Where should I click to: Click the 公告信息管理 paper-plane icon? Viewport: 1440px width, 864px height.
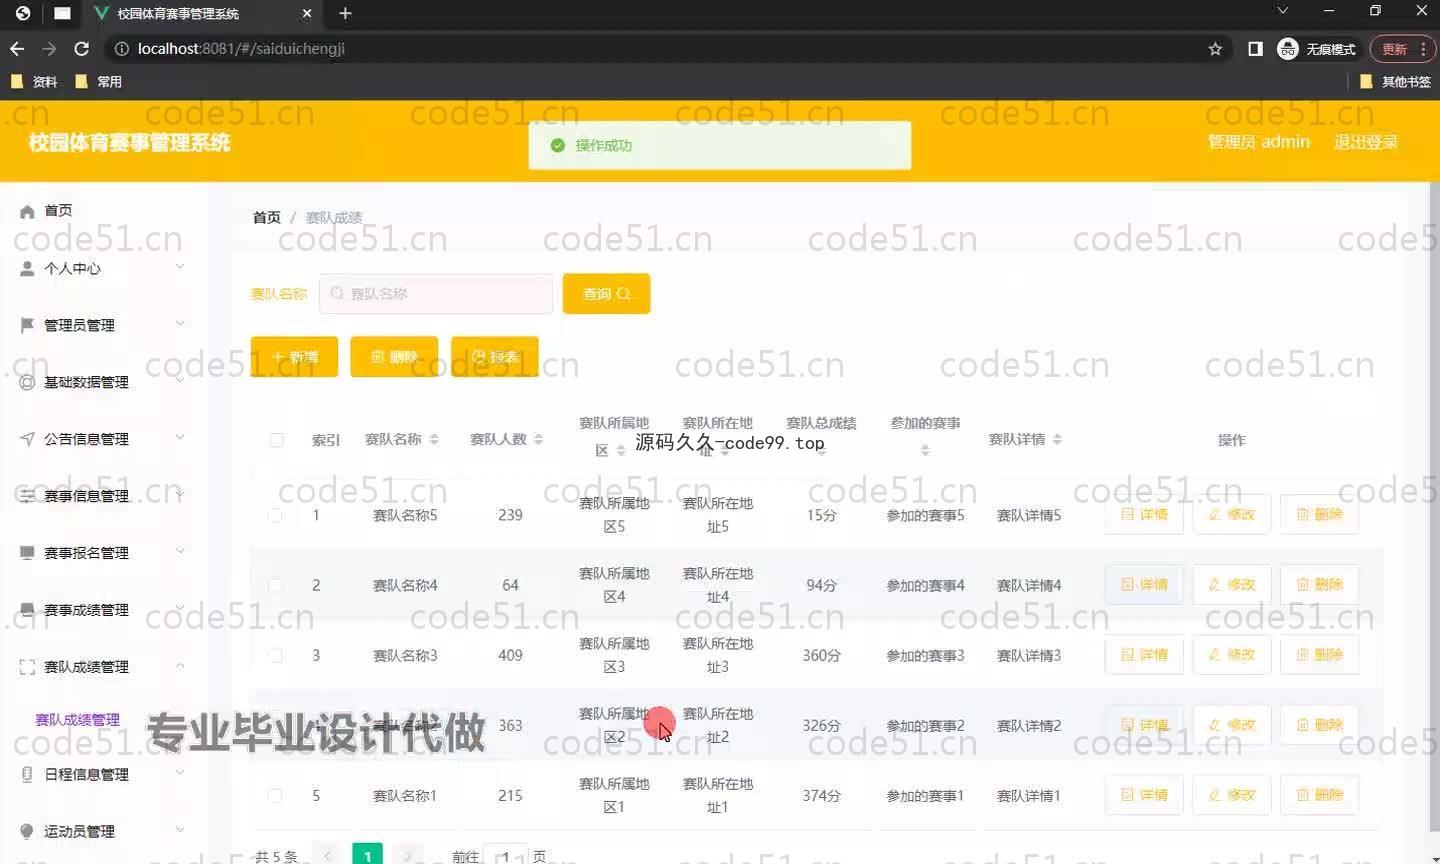27,439
